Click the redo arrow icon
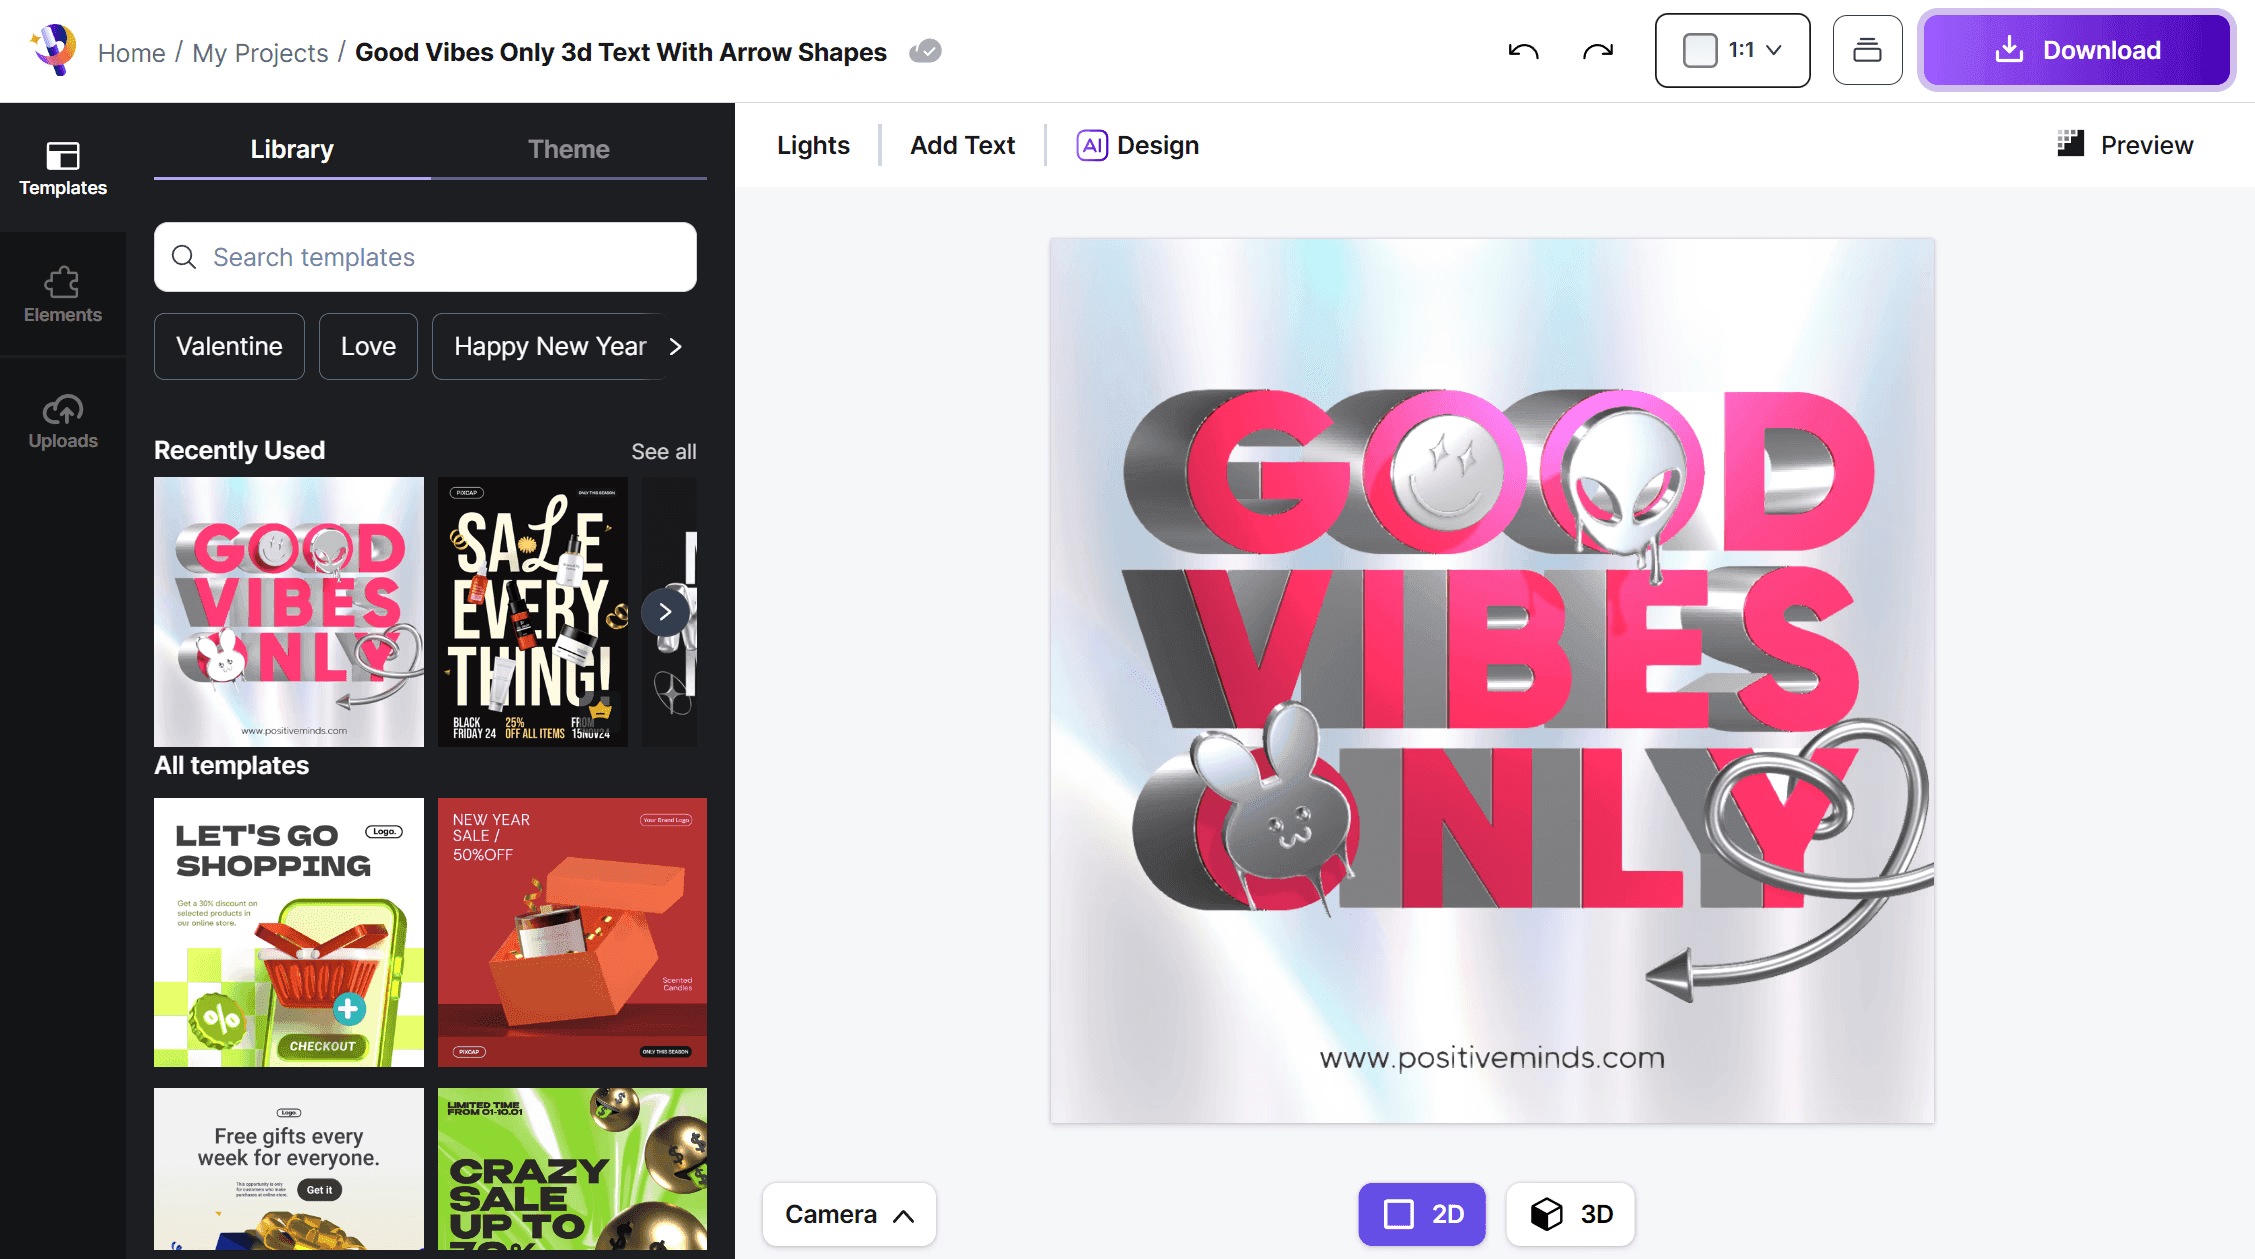Viewport: 2255px width, 1259px height. [1598, 51]
